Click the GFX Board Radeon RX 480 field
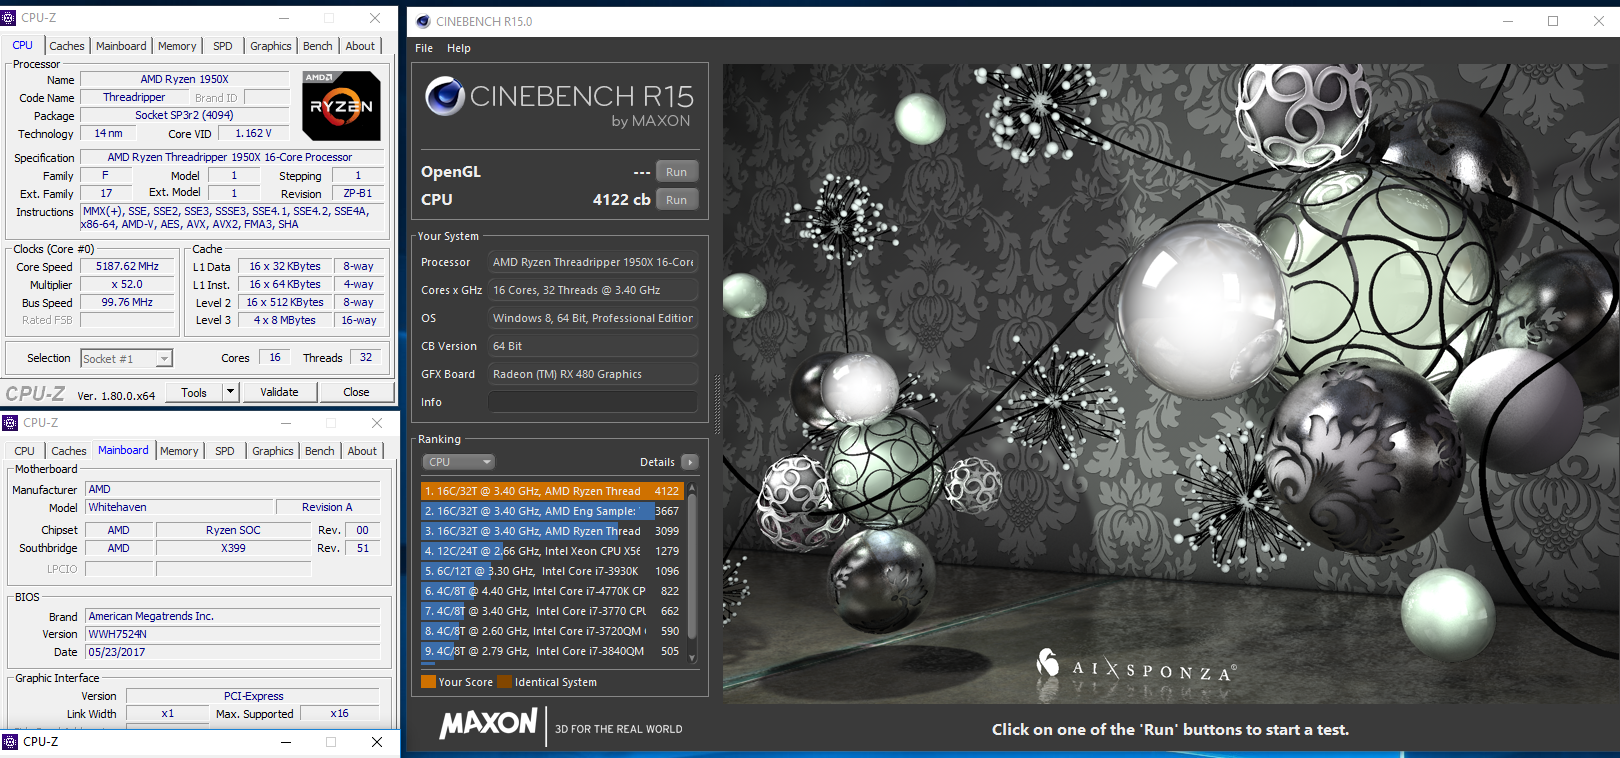This screenshot has width=1620, height=758. tap(592, 374)
